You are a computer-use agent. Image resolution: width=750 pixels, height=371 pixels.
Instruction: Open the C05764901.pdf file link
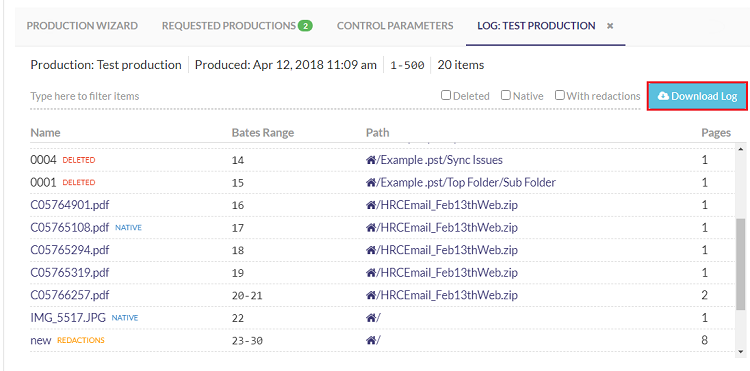[x=70, y=205]
